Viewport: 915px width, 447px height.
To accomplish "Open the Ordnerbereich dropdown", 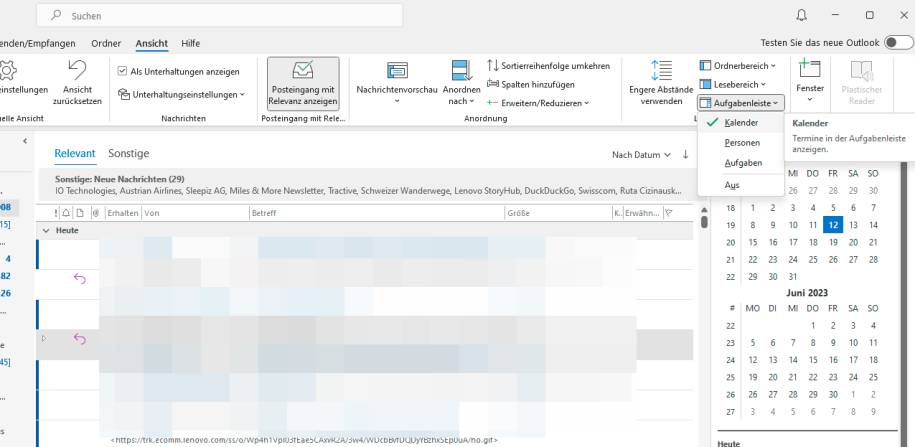I will click(x=738, y=66).
